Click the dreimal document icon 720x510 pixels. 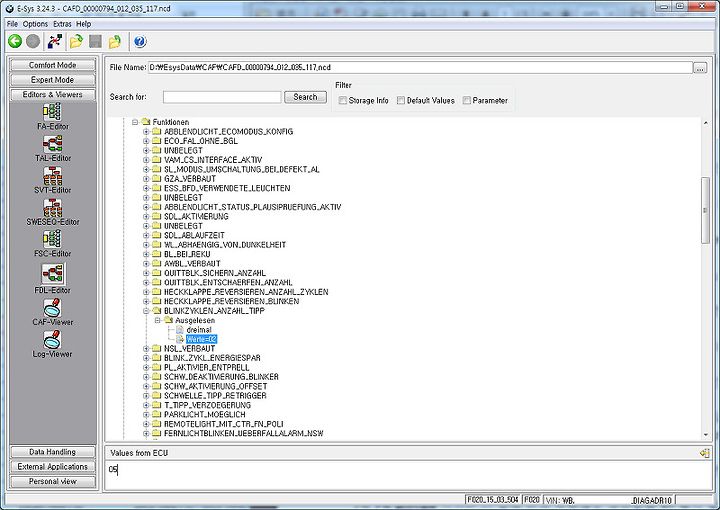(180, 330)
